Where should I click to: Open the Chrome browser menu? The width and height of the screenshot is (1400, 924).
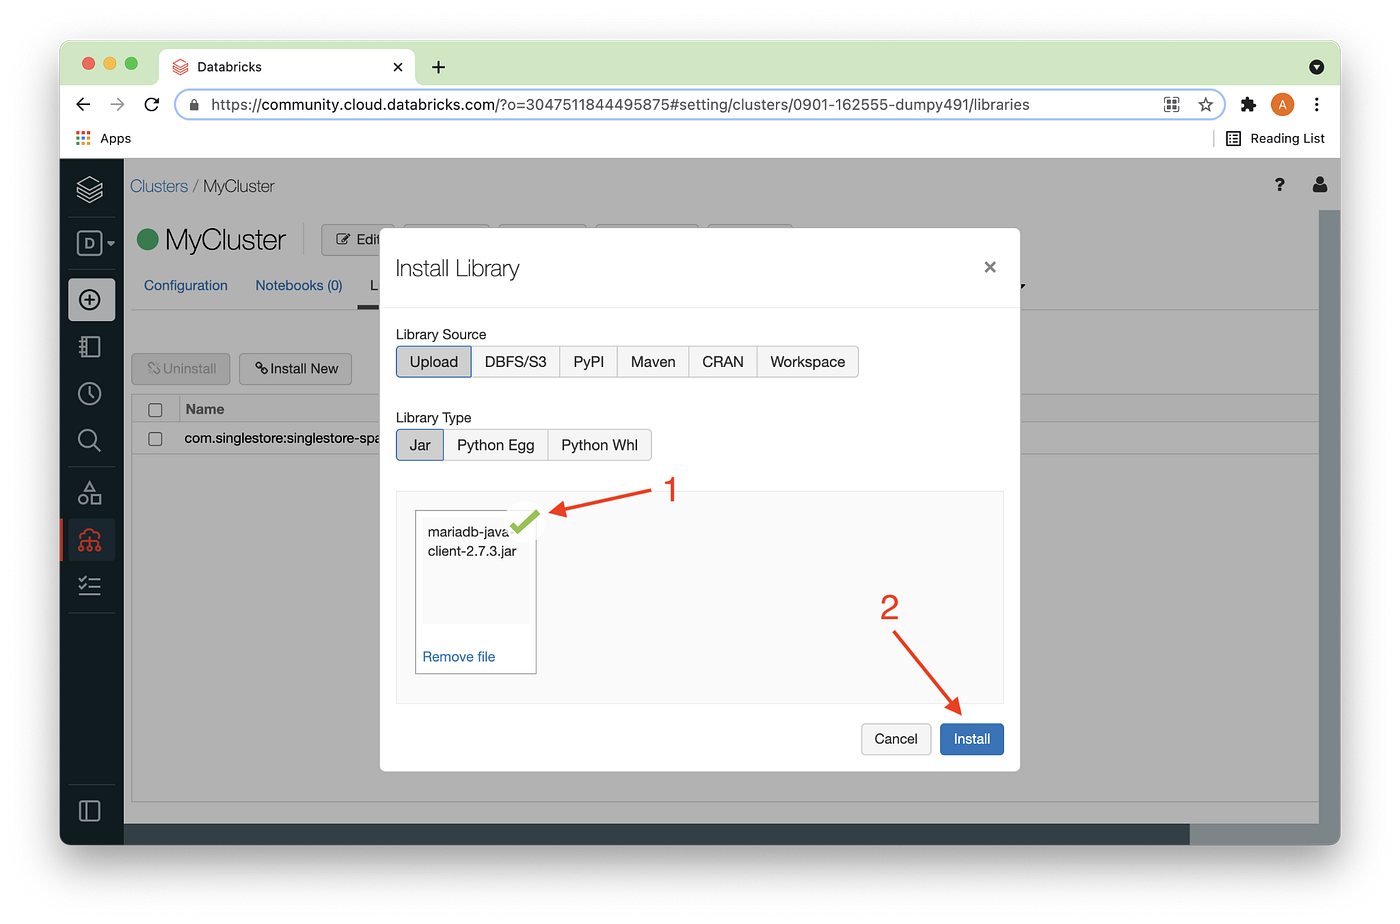1317,104
